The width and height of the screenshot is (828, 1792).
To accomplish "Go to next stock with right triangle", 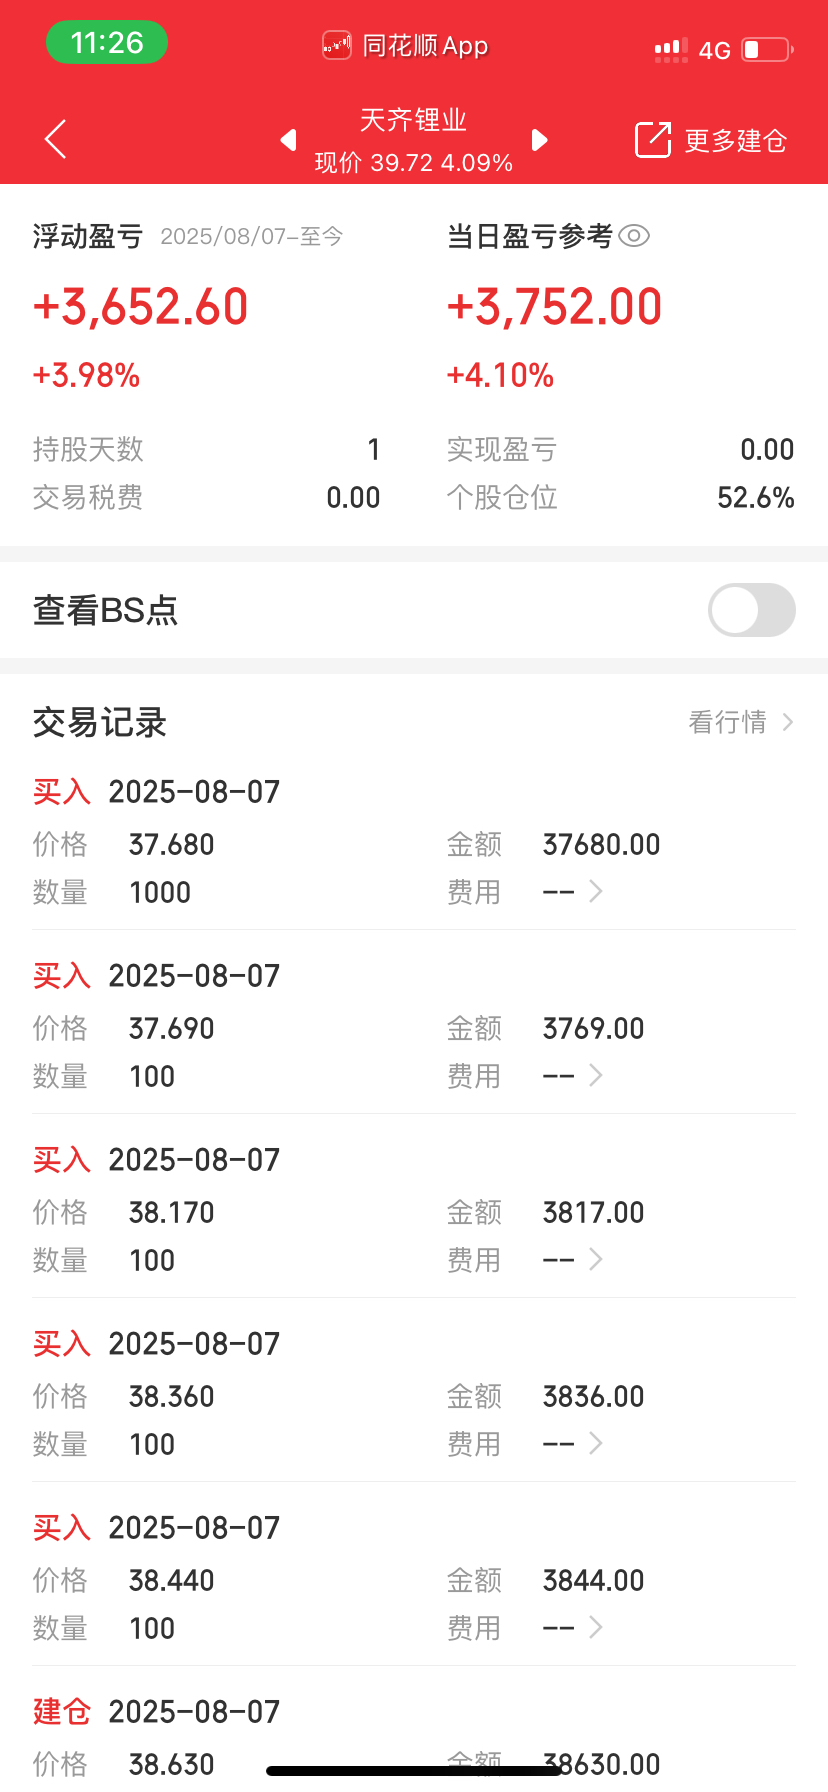I will click(540, 140).
